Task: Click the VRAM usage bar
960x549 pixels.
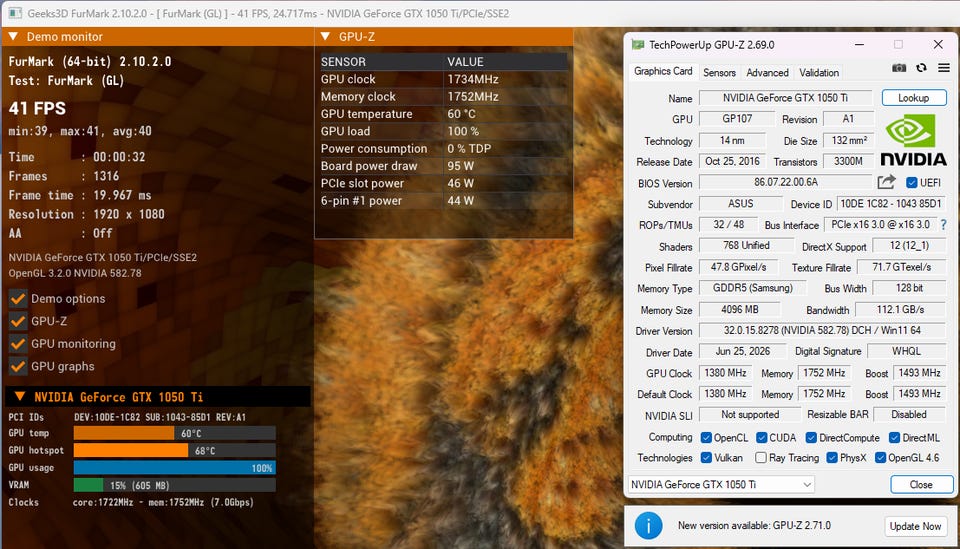Action: pos(174,485)
